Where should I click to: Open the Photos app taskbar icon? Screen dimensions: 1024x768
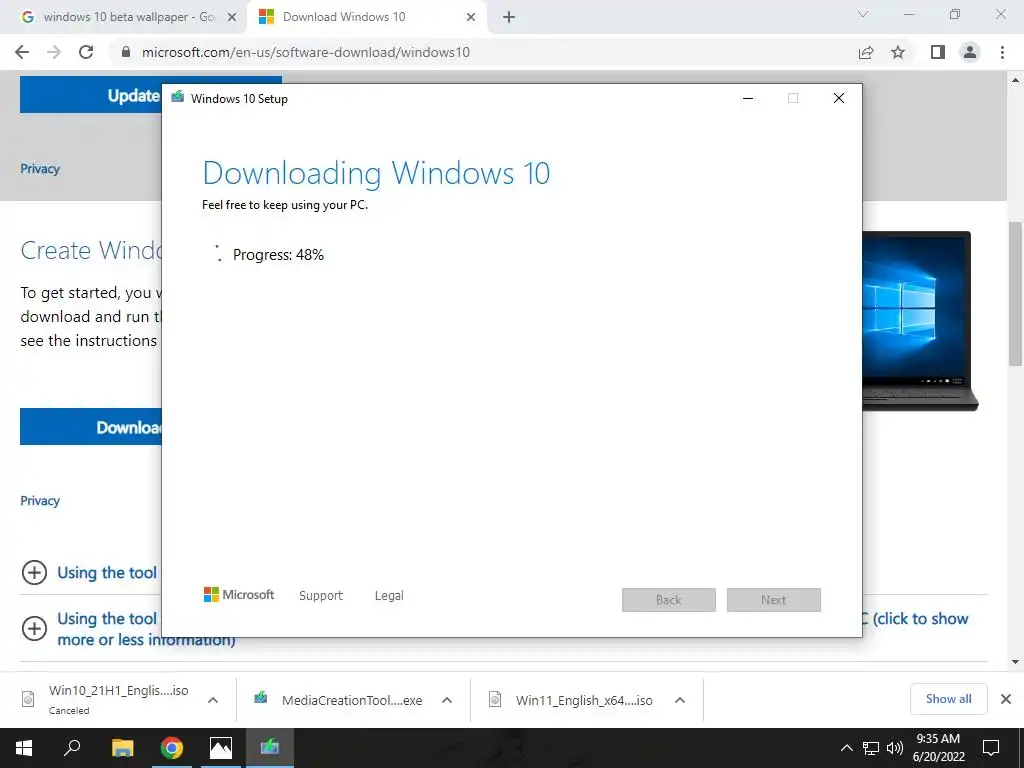pos(221,748)
